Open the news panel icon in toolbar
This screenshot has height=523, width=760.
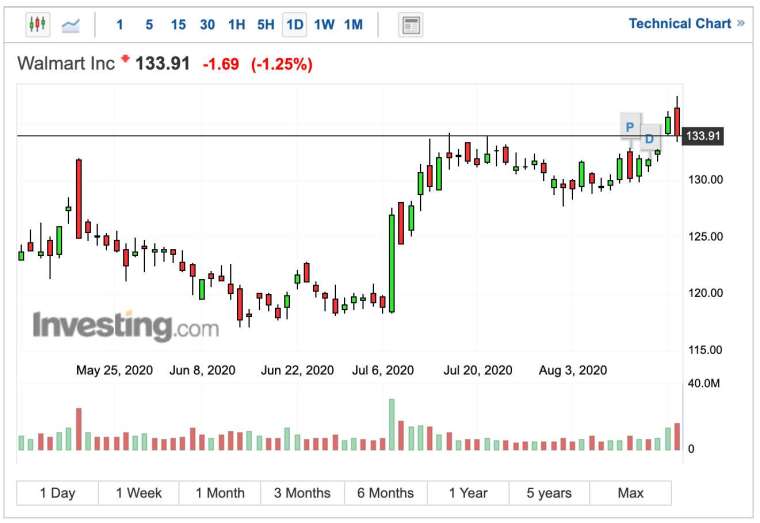pyautogui.click(x=411, y=25)
